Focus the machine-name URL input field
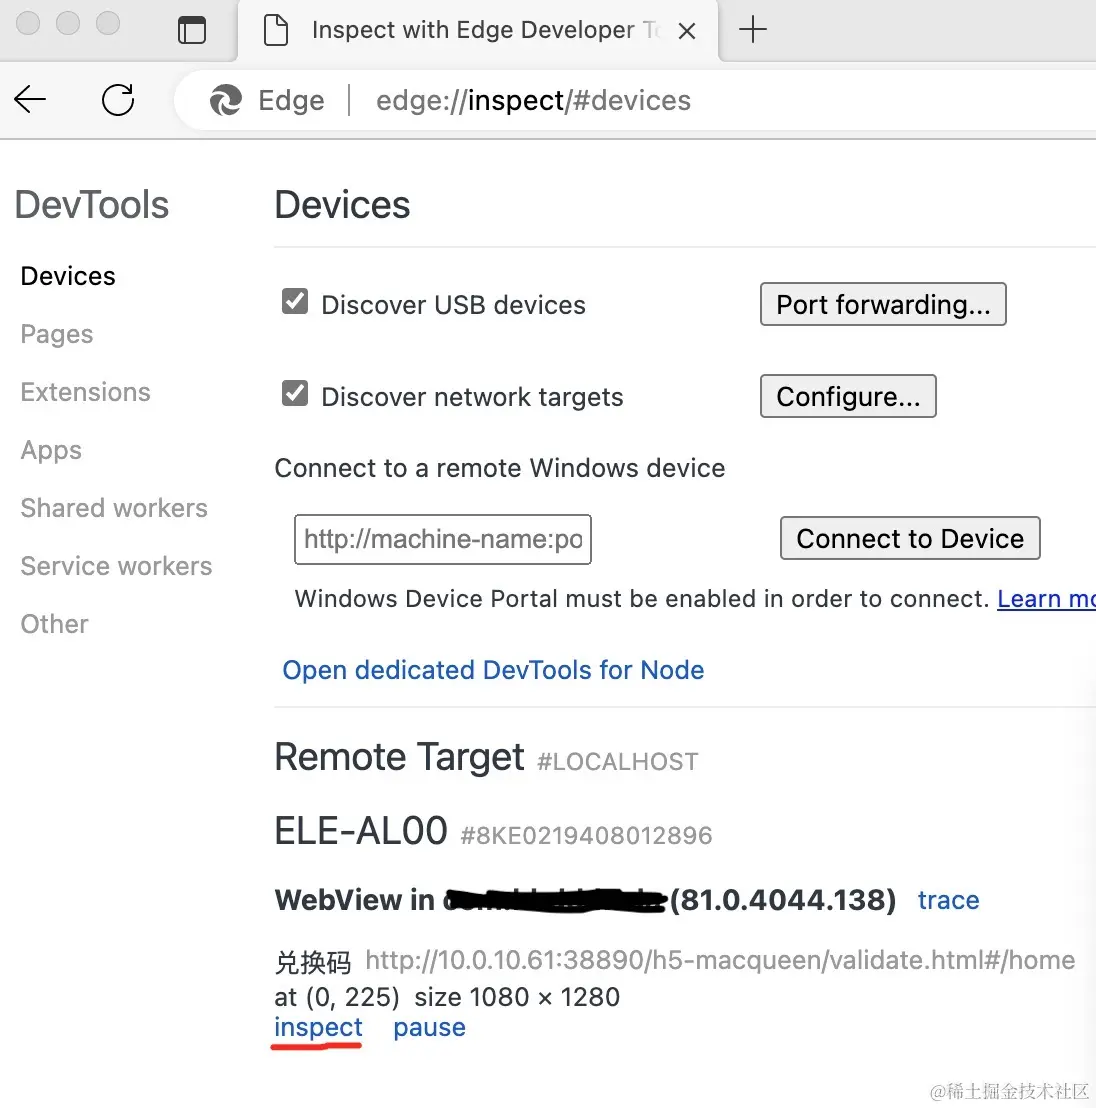 click(443, 540)
